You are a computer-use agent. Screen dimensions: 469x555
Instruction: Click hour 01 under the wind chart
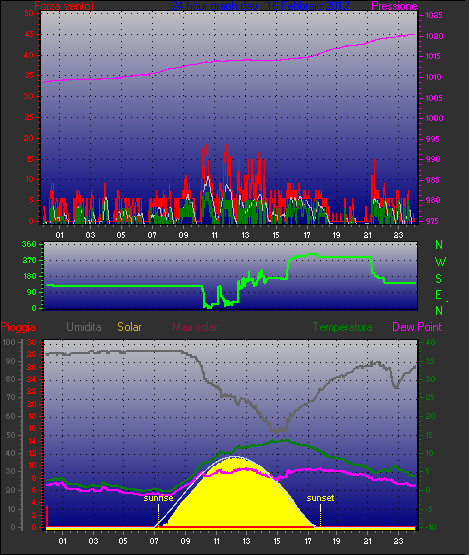pyautogui.click(x=59, y=235)
